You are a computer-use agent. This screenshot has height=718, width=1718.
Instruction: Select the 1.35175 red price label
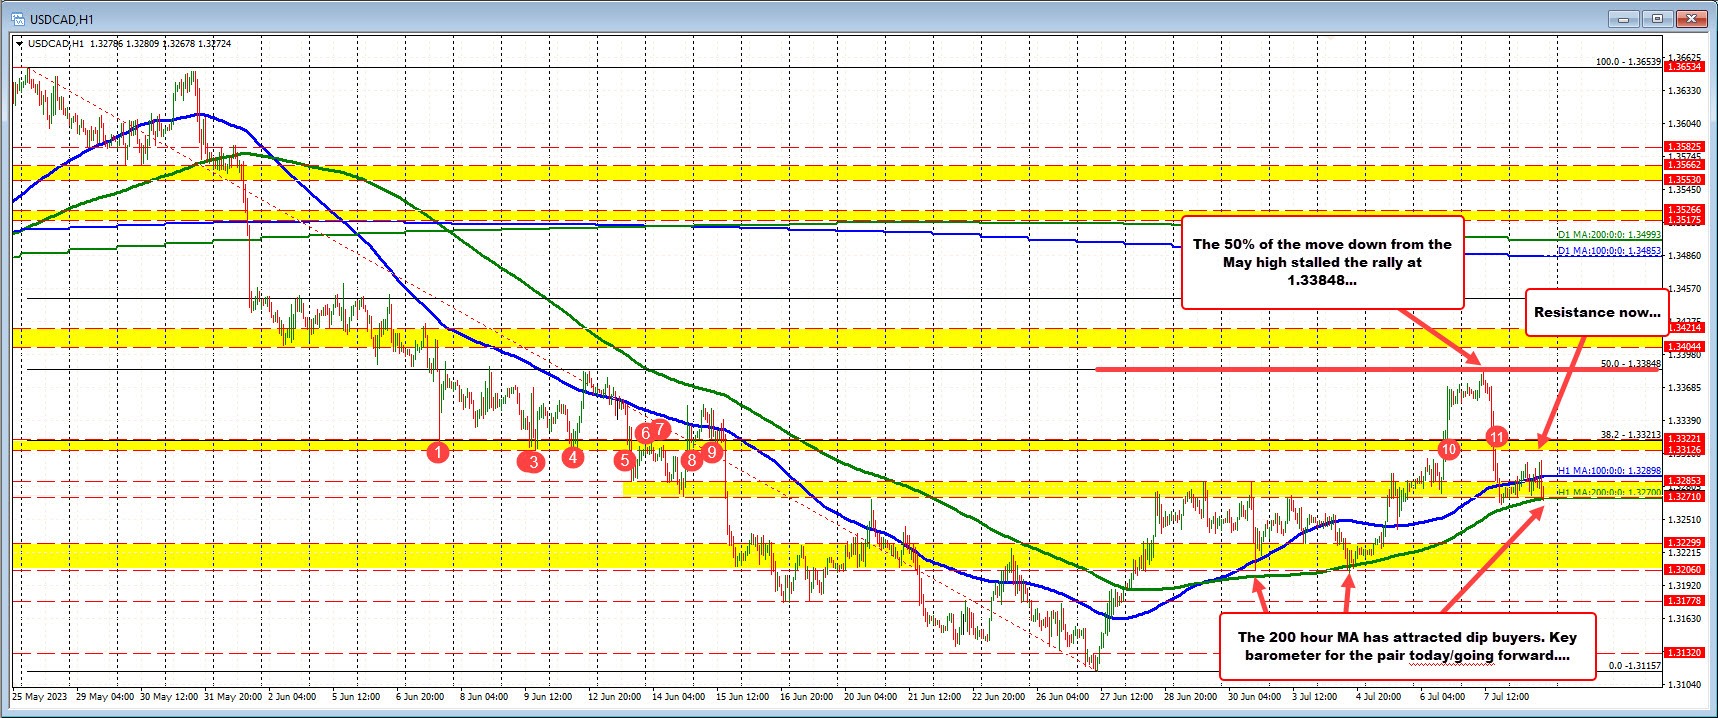tap(1684, 220)
